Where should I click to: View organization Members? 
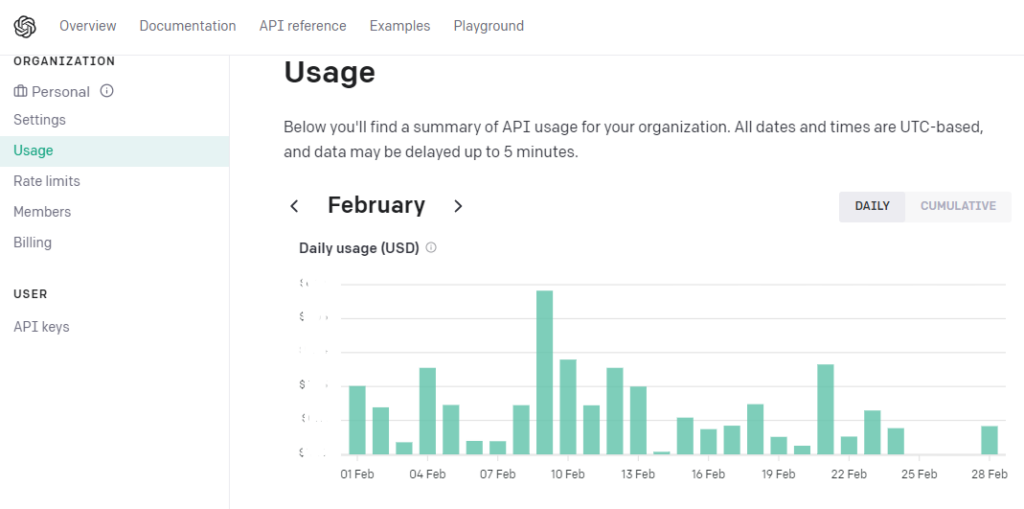tap(42, 212)
